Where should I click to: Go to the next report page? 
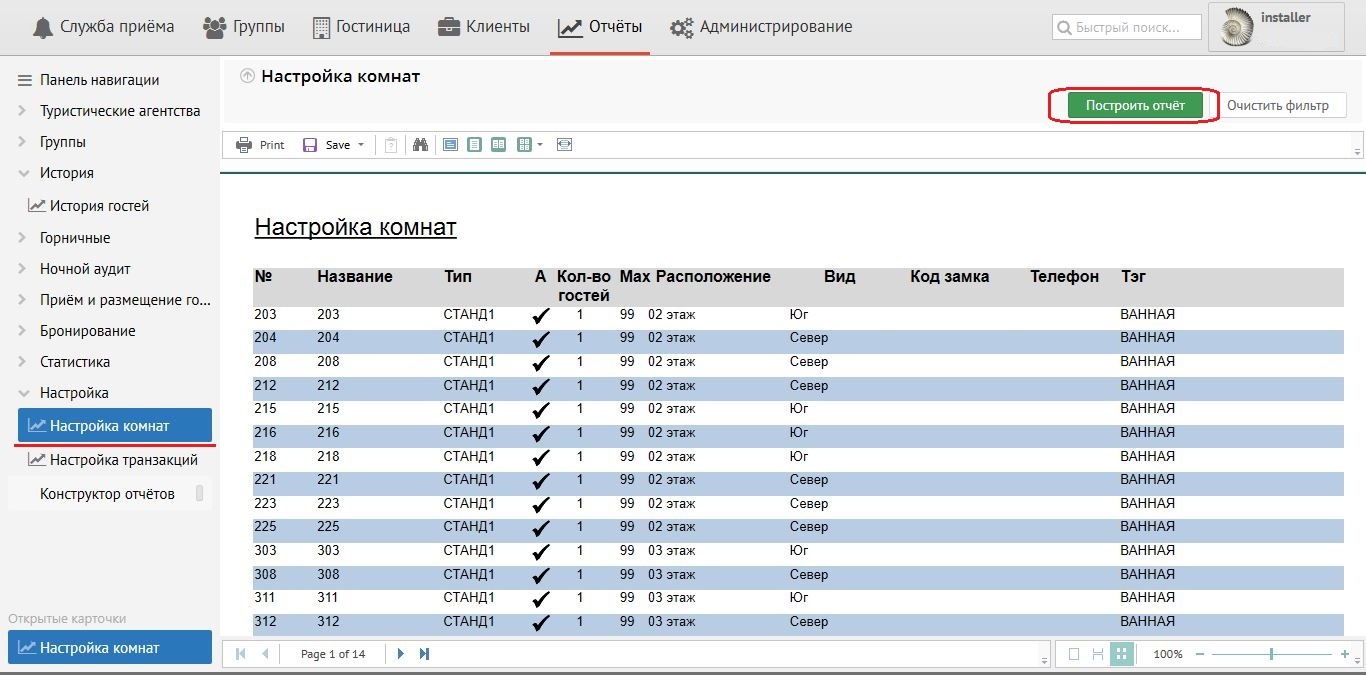coord(401,654)
